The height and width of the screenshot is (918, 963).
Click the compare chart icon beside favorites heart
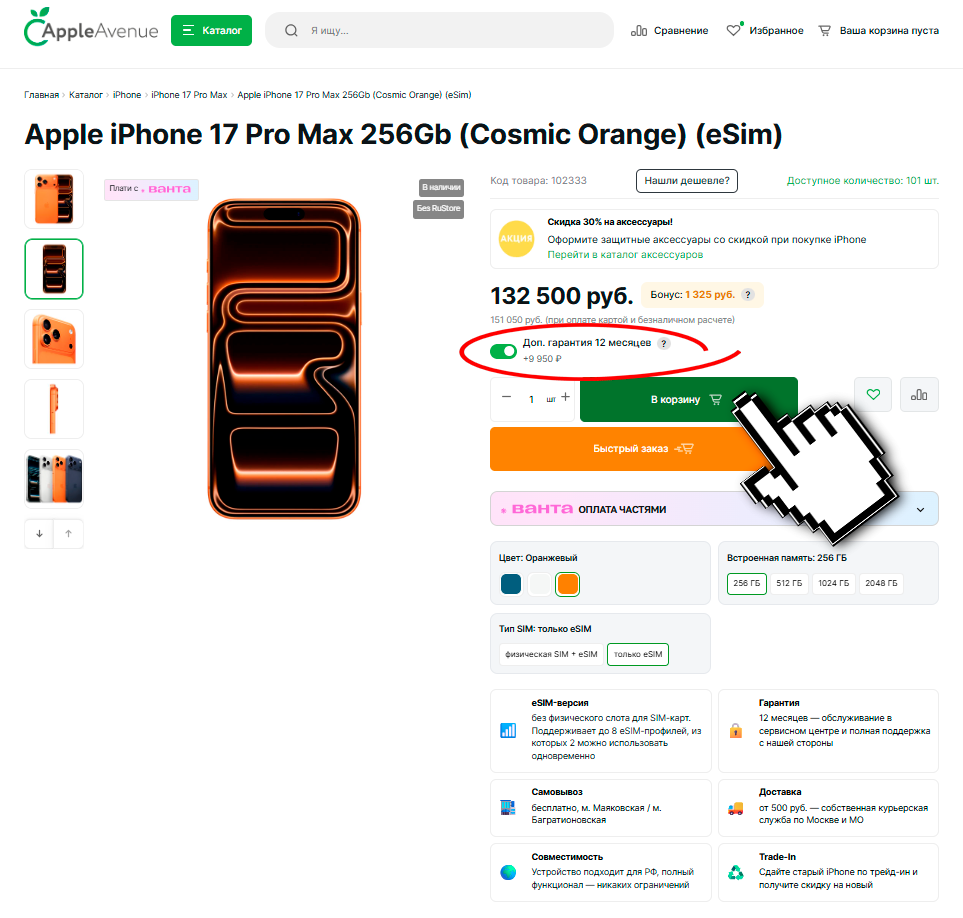919,394
